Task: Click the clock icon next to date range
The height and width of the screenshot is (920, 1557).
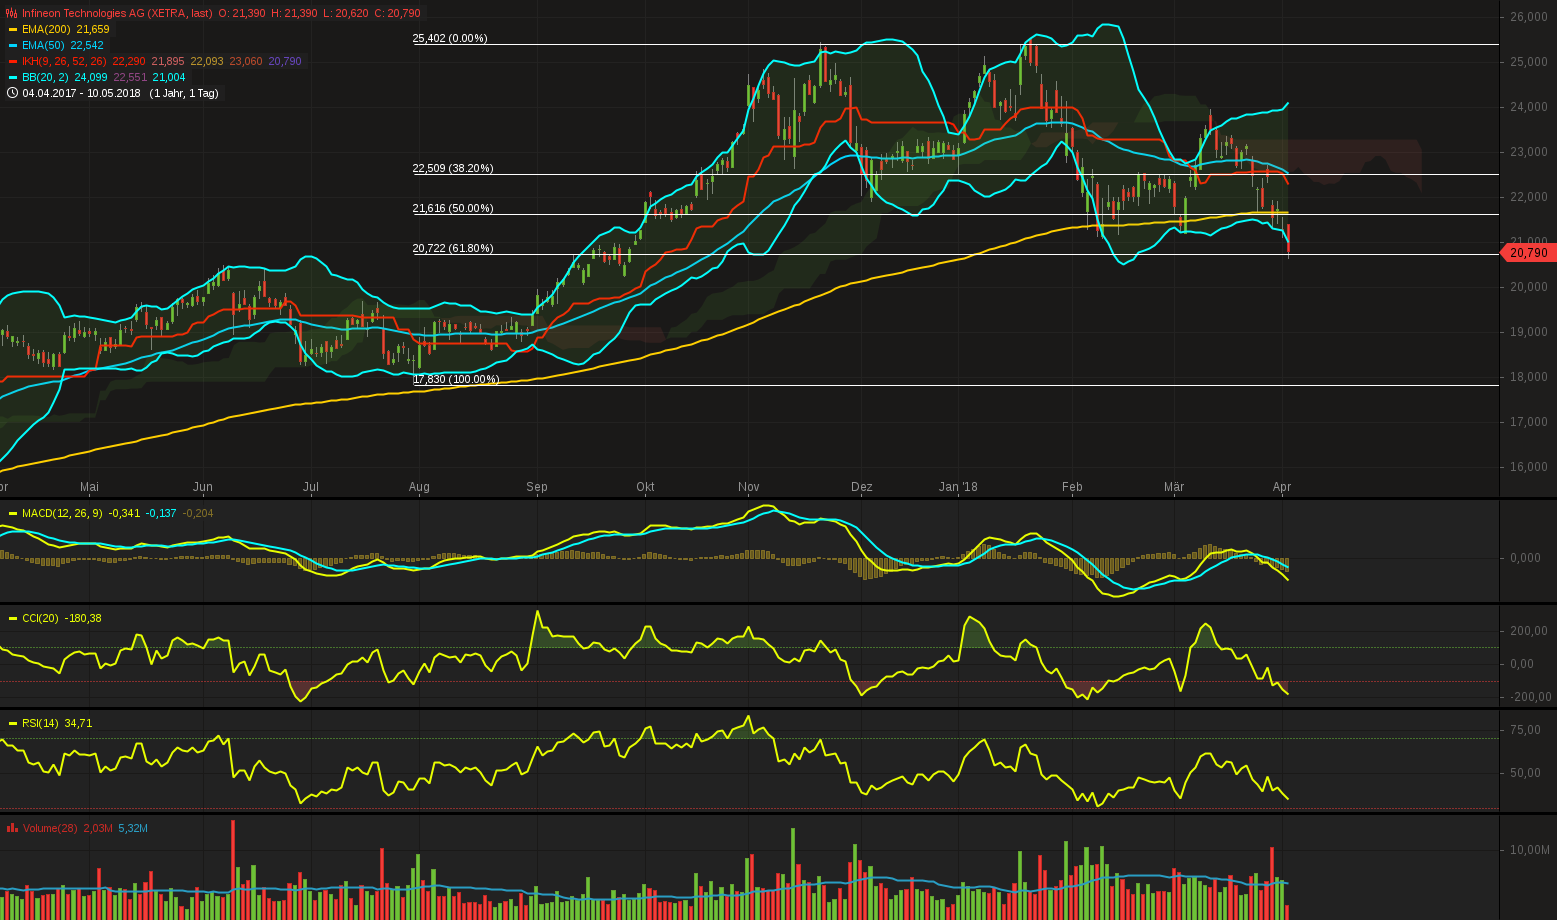Action: pos(12,93)
